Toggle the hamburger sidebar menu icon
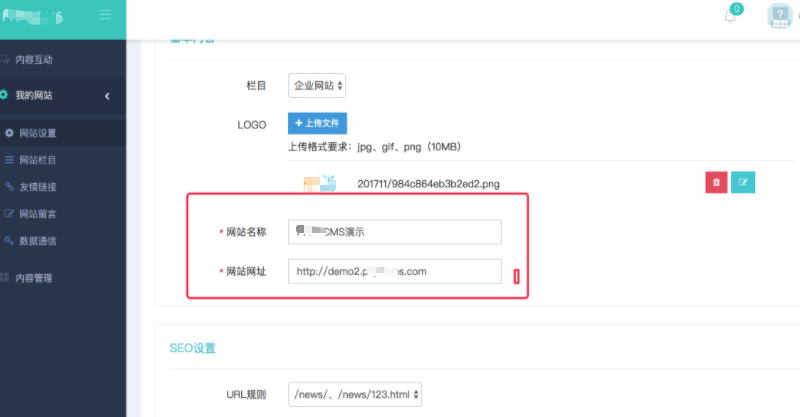This screenshot has width=800, height=417. [105, 14]
